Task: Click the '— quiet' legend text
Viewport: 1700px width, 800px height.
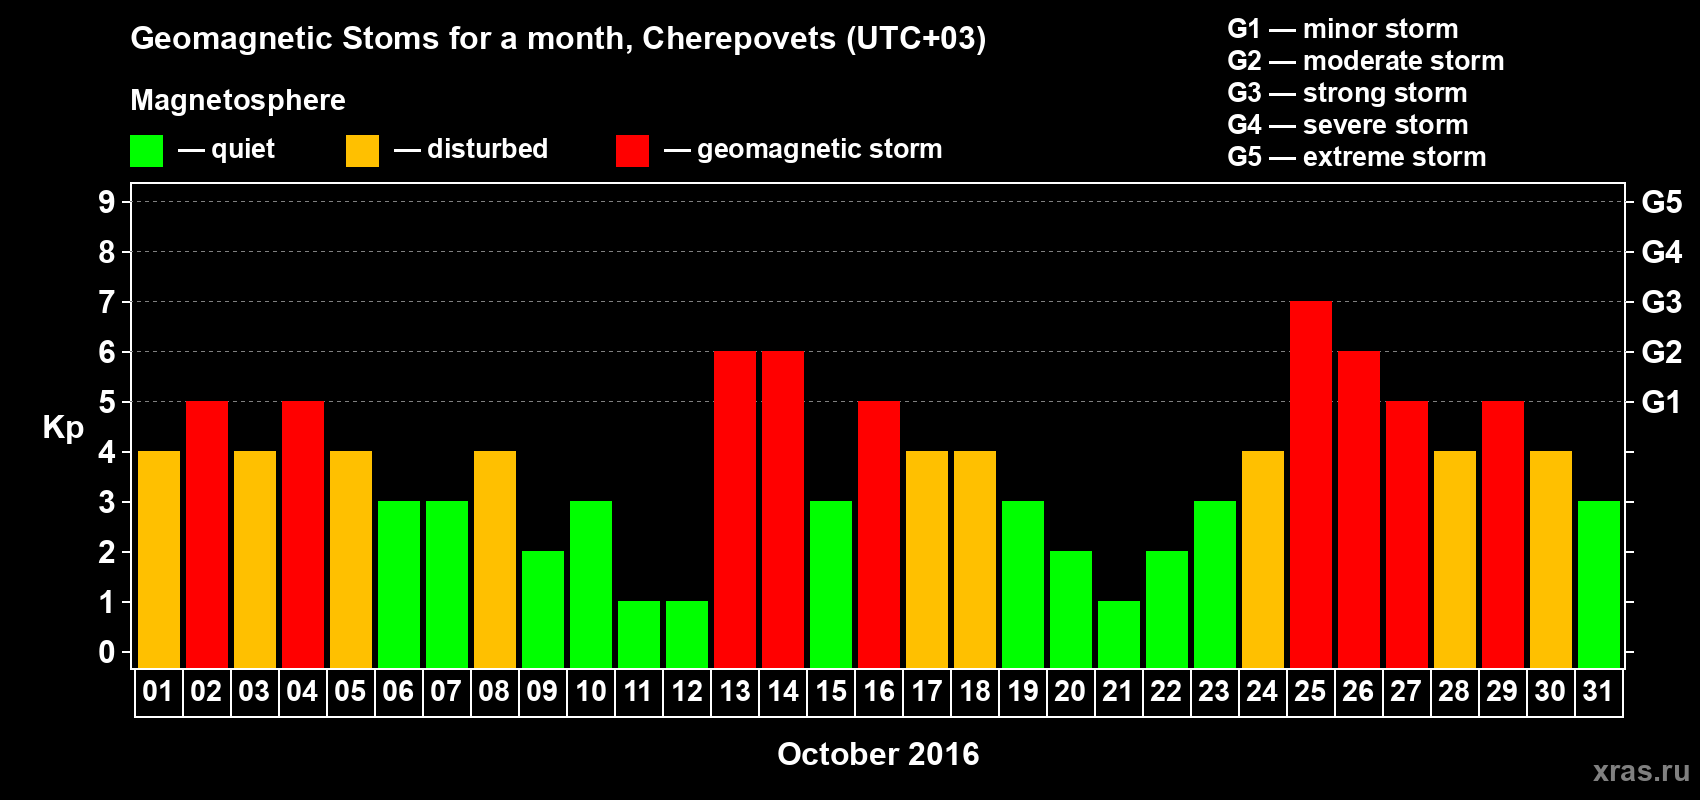Action: 226,149
